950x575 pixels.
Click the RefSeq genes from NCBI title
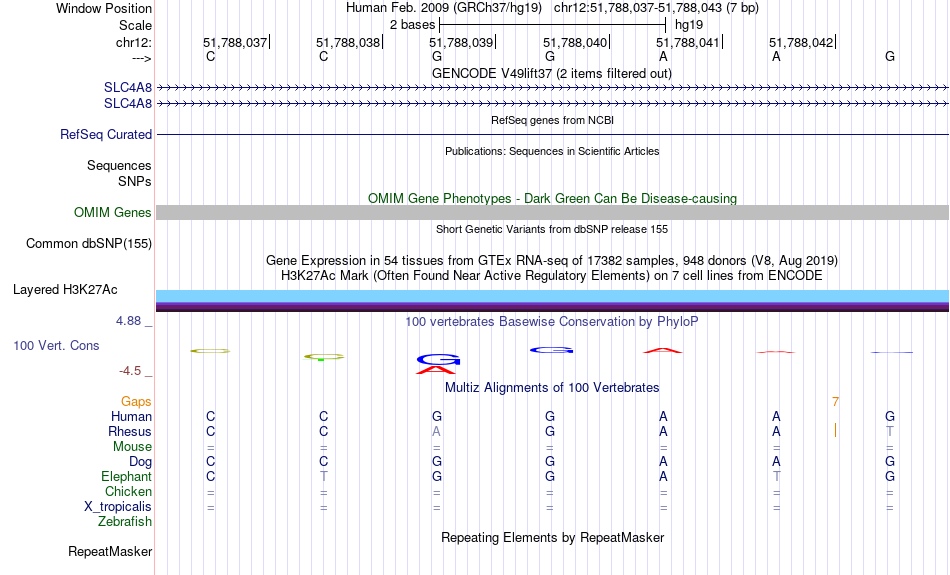click(552, 120)
